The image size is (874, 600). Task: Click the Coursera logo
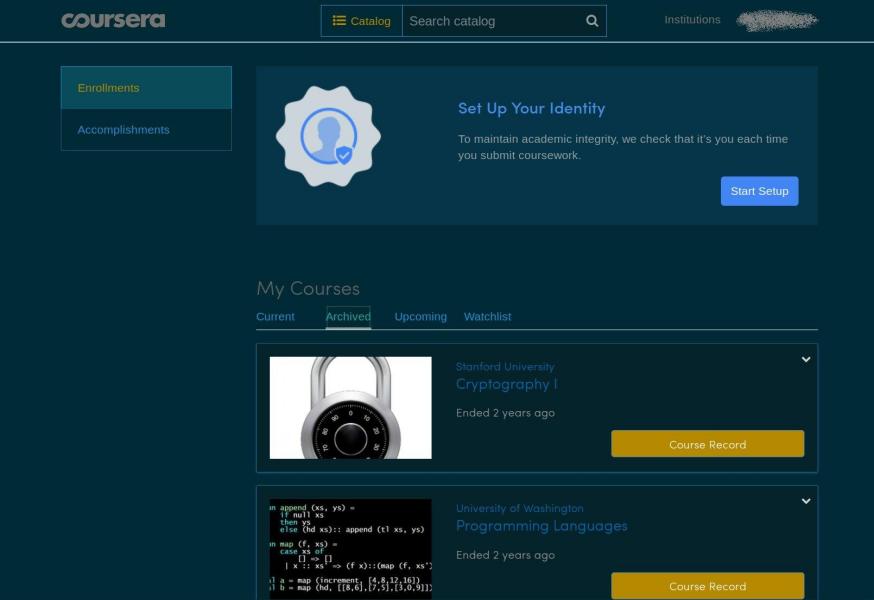[113, 20]
